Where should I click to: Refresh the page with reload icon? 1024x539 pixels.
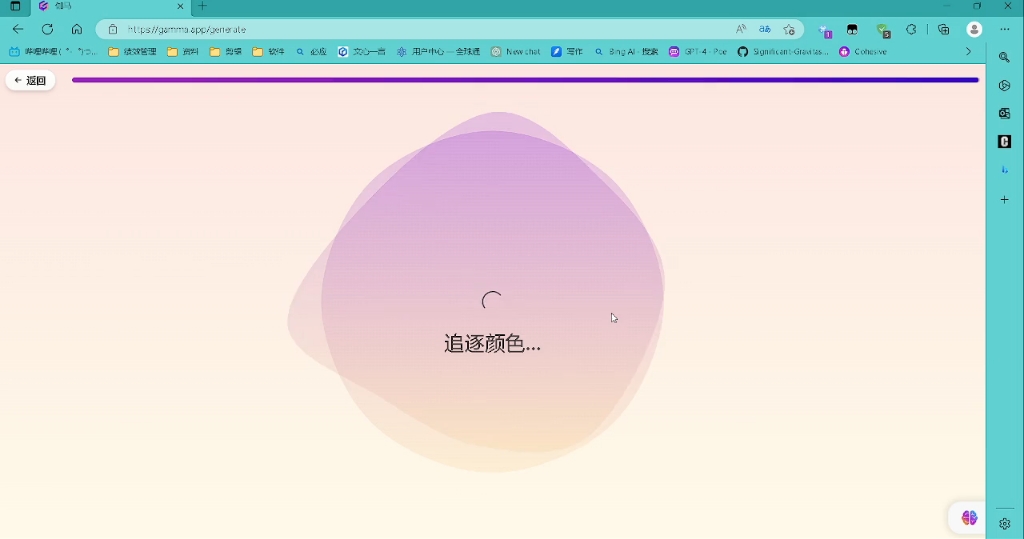point(47,29)
